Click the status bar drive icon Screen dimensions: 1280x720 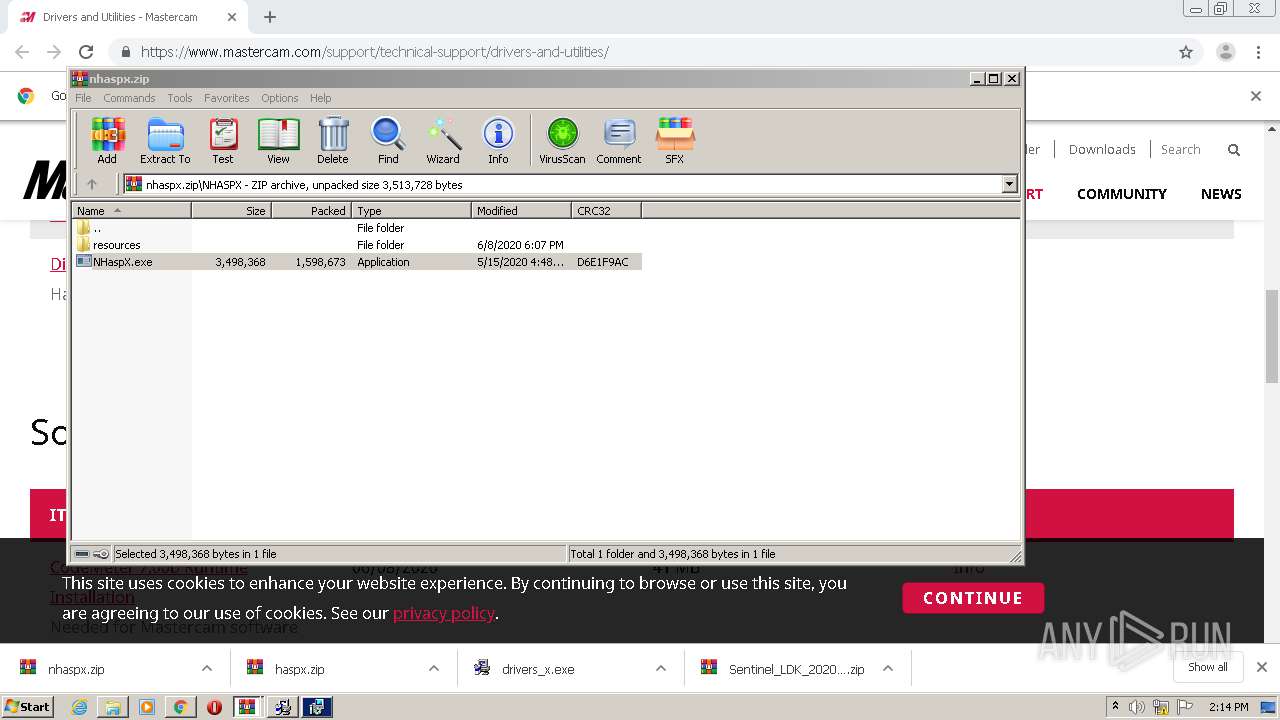83,554
